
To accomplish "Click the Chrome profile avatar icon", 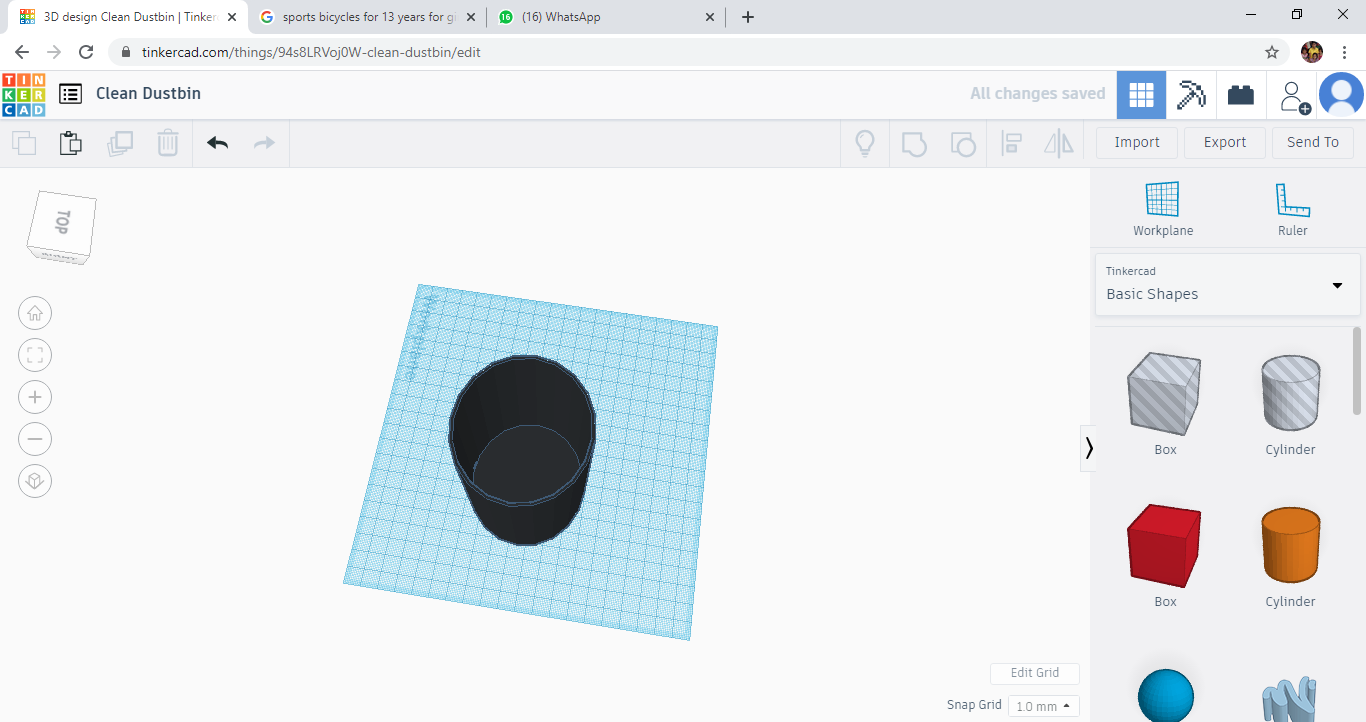I will [x=1312, y=52].
